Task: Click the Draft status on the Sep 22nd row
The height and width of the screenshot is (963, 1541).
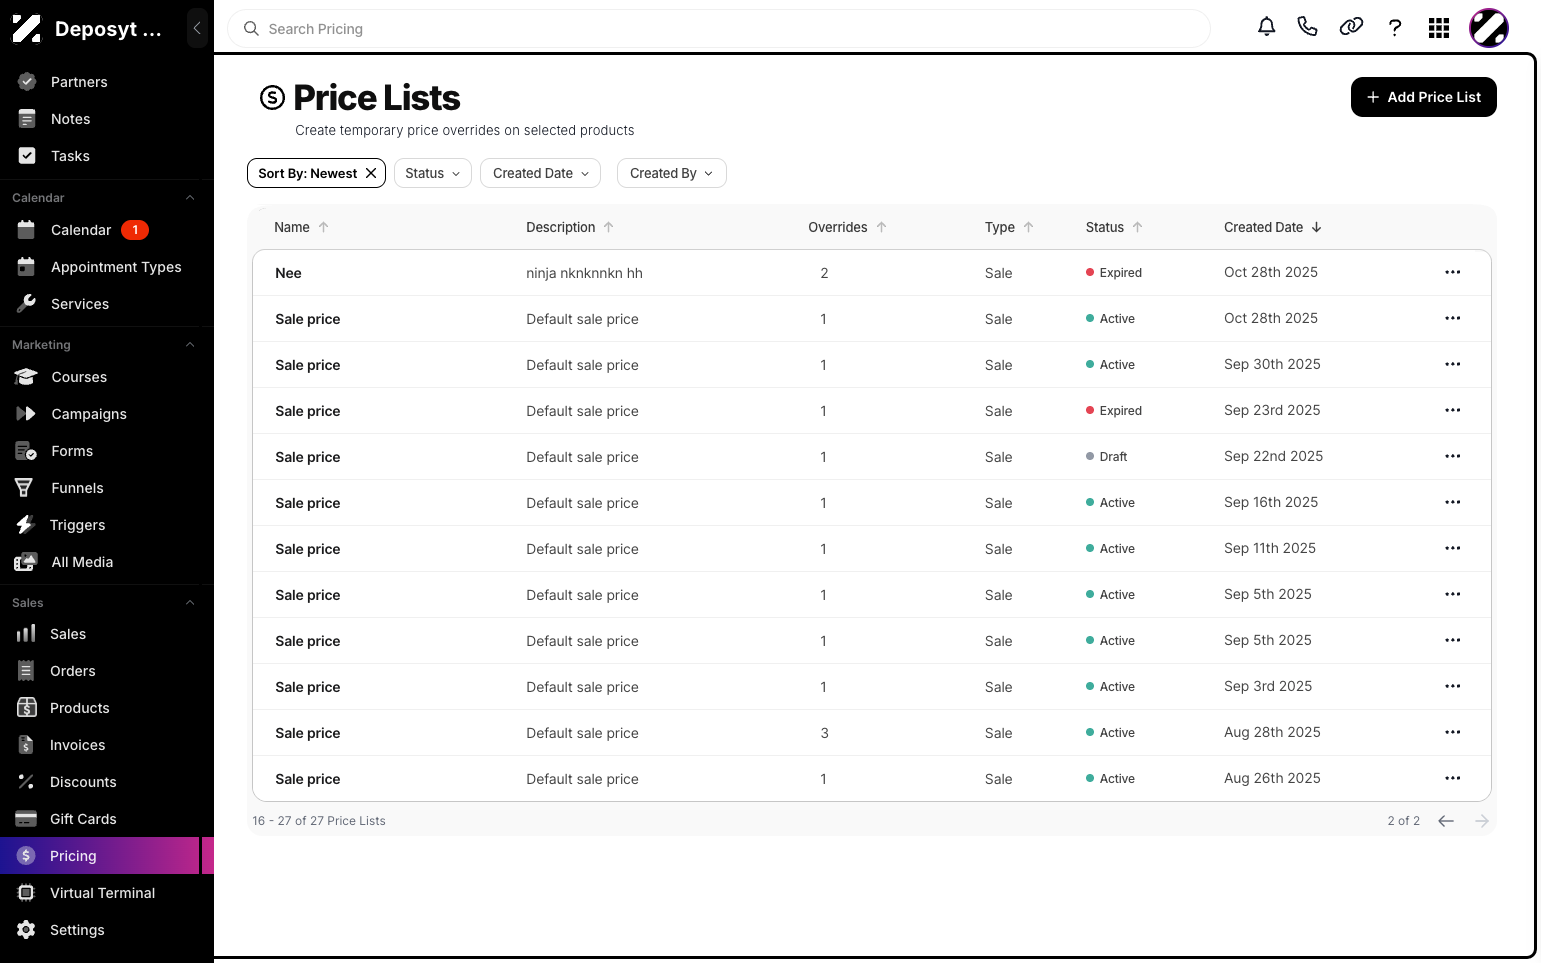Action: pyautogui.click(x=1107, y=457)
